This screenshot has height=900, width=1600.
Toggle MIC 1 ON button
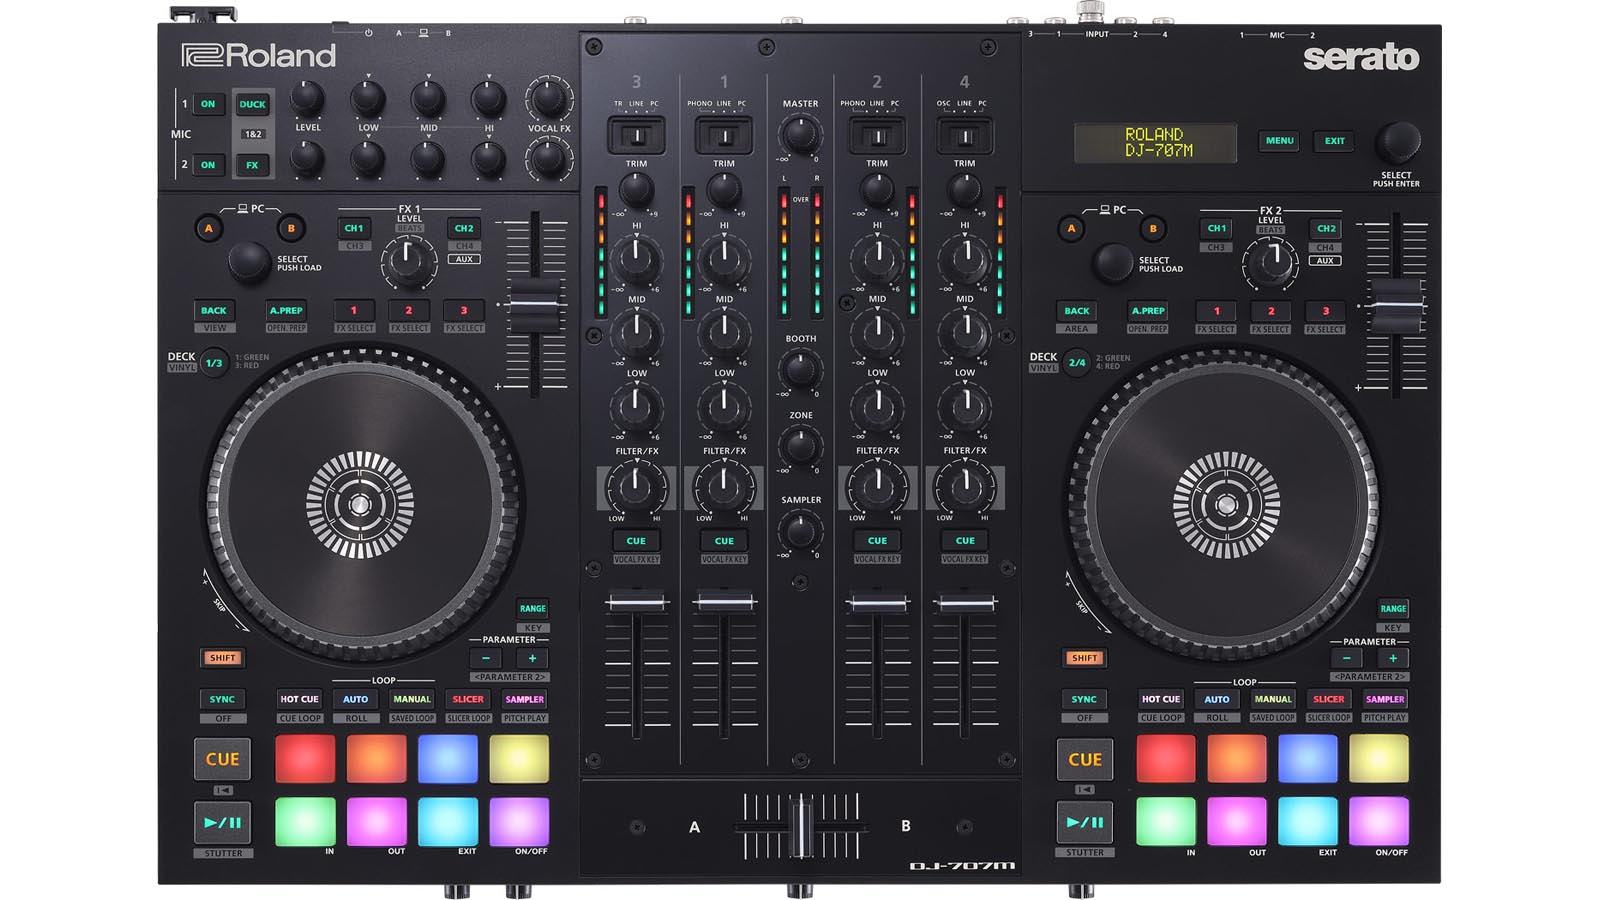[208, 104]
